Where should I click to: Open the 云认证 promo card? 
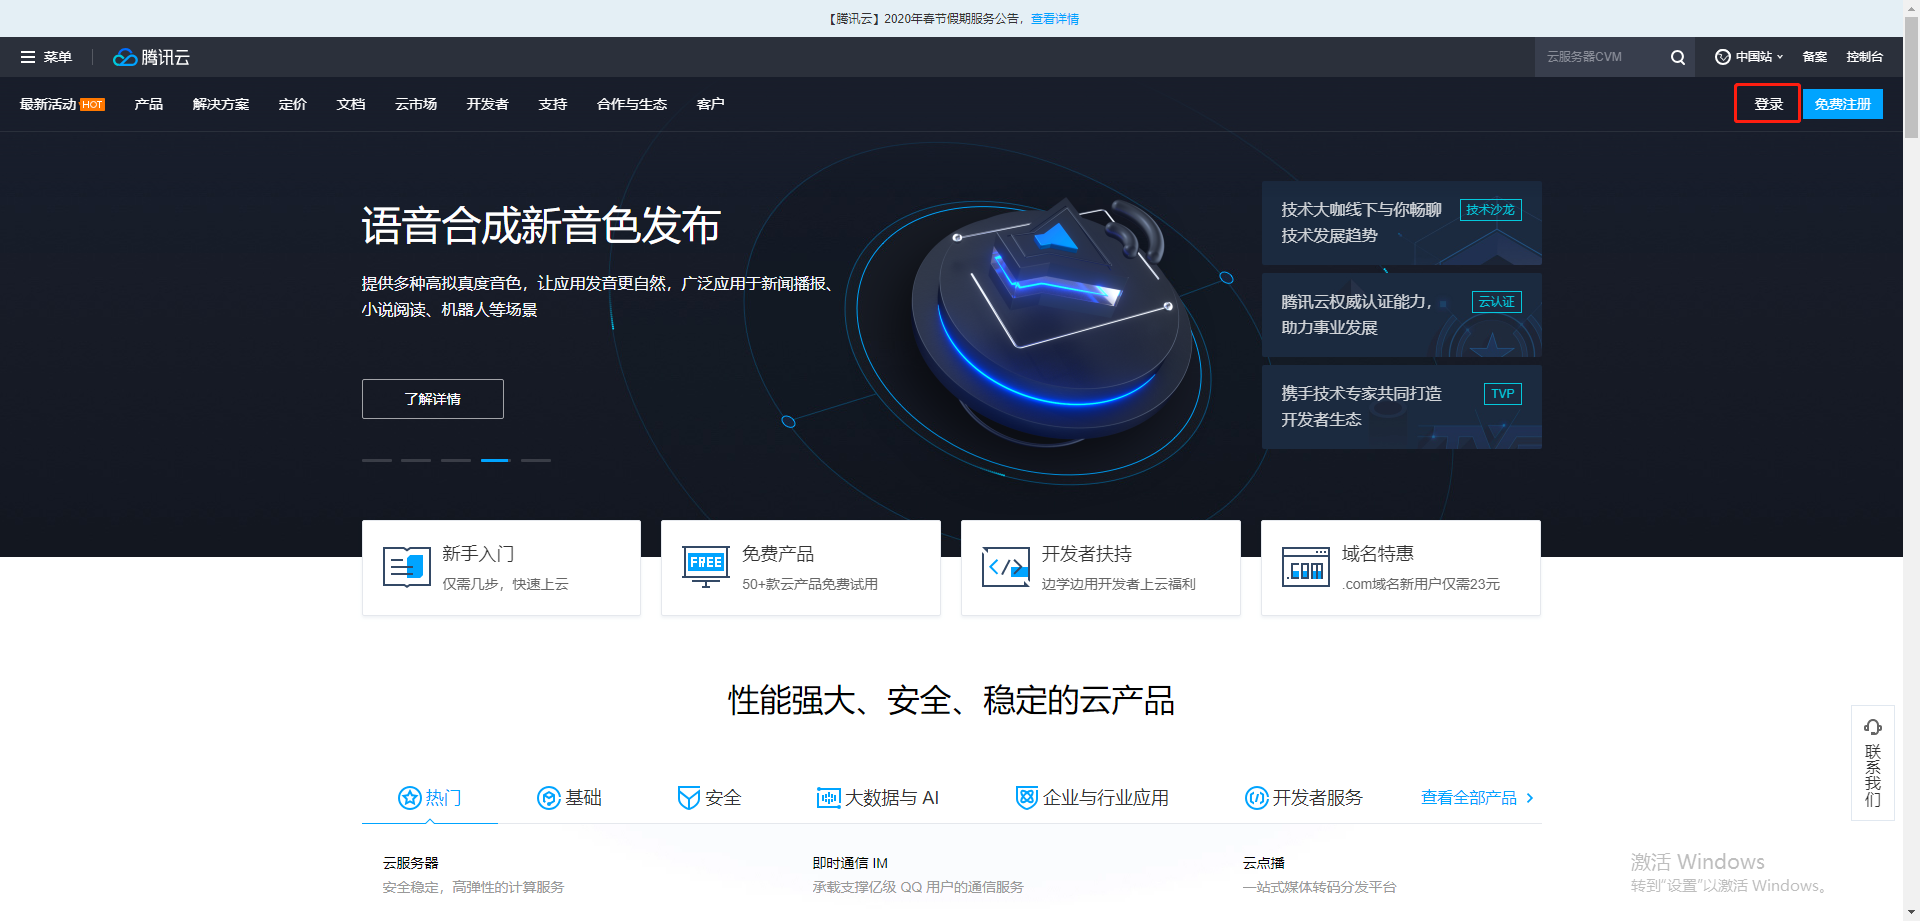(x=1401, y=315)
